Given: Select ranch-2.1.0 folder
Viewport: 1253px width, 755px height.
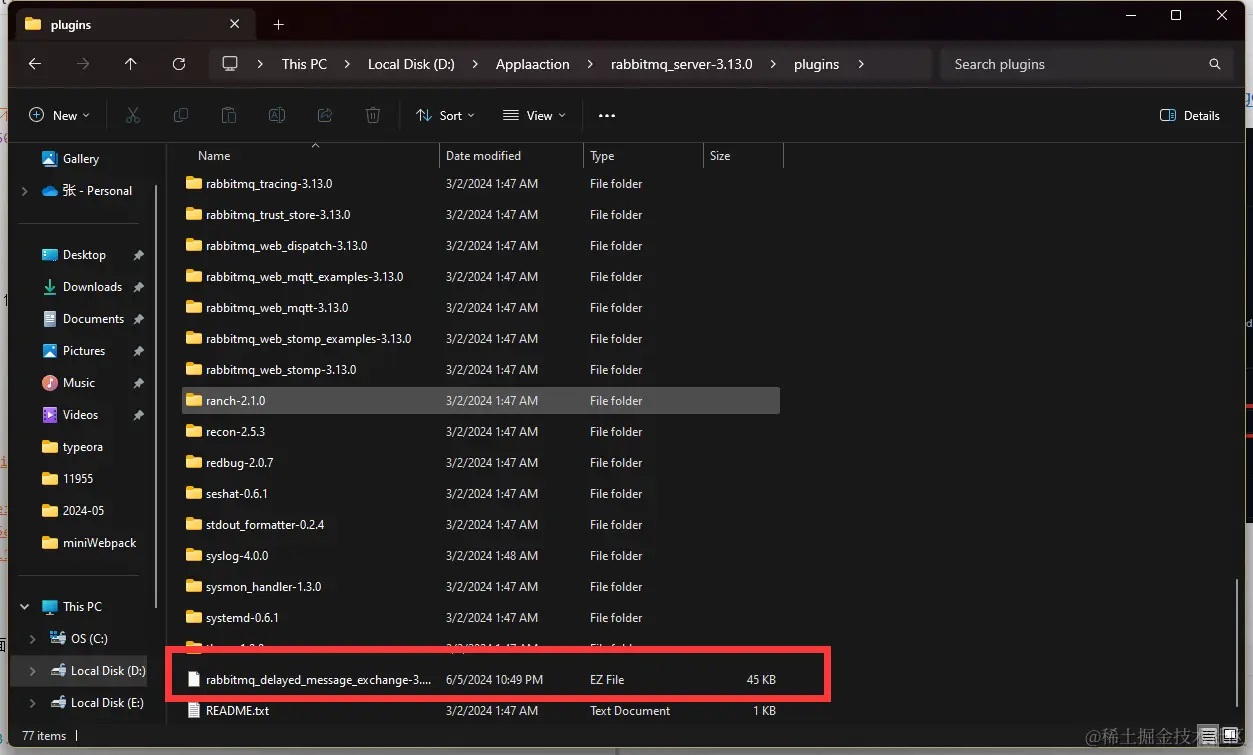Looking at the screenshot, I should point(480,400).
